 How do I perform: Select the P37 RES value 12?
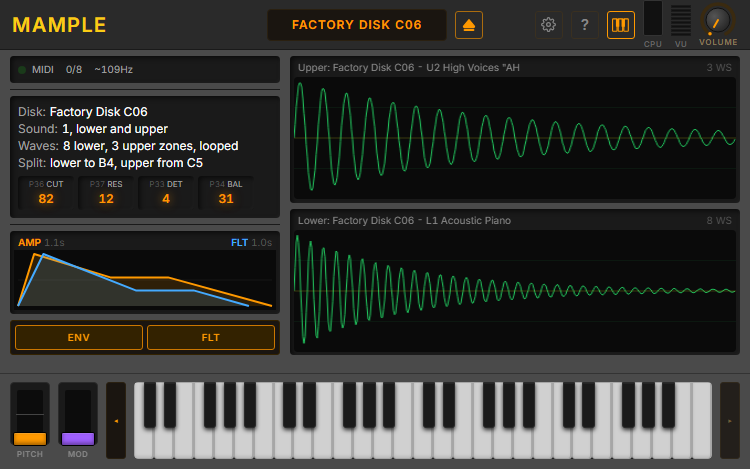[106, 199]
